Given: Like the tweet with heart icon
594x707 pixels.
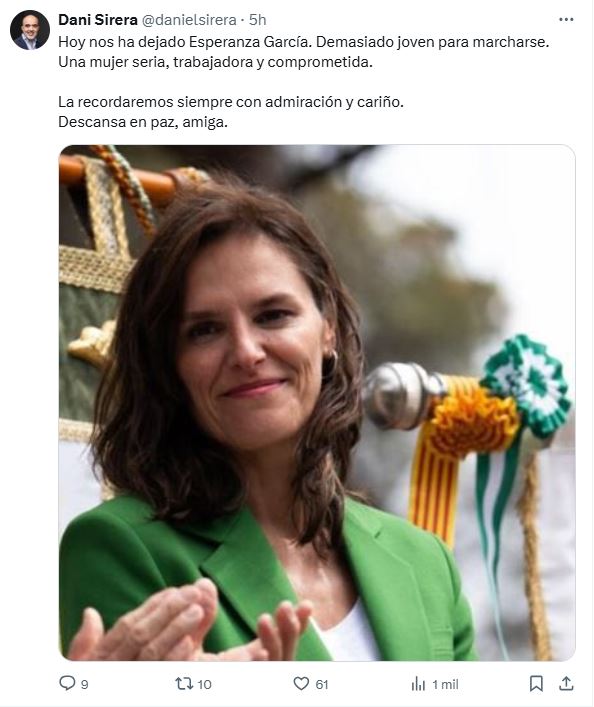Looking at the screenshot, I should coord(301,684).
